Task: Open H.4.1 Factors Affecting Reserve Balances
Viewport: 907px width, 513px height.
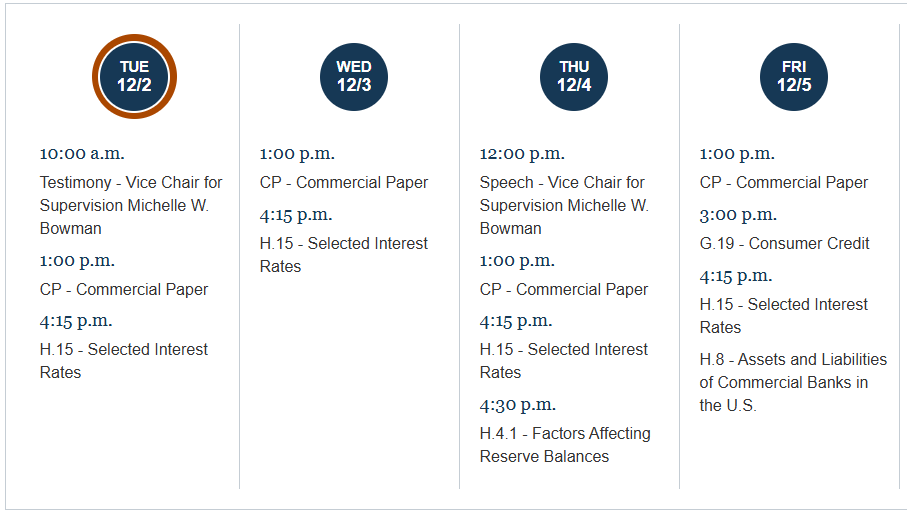Action: click(x=565, y=444)
